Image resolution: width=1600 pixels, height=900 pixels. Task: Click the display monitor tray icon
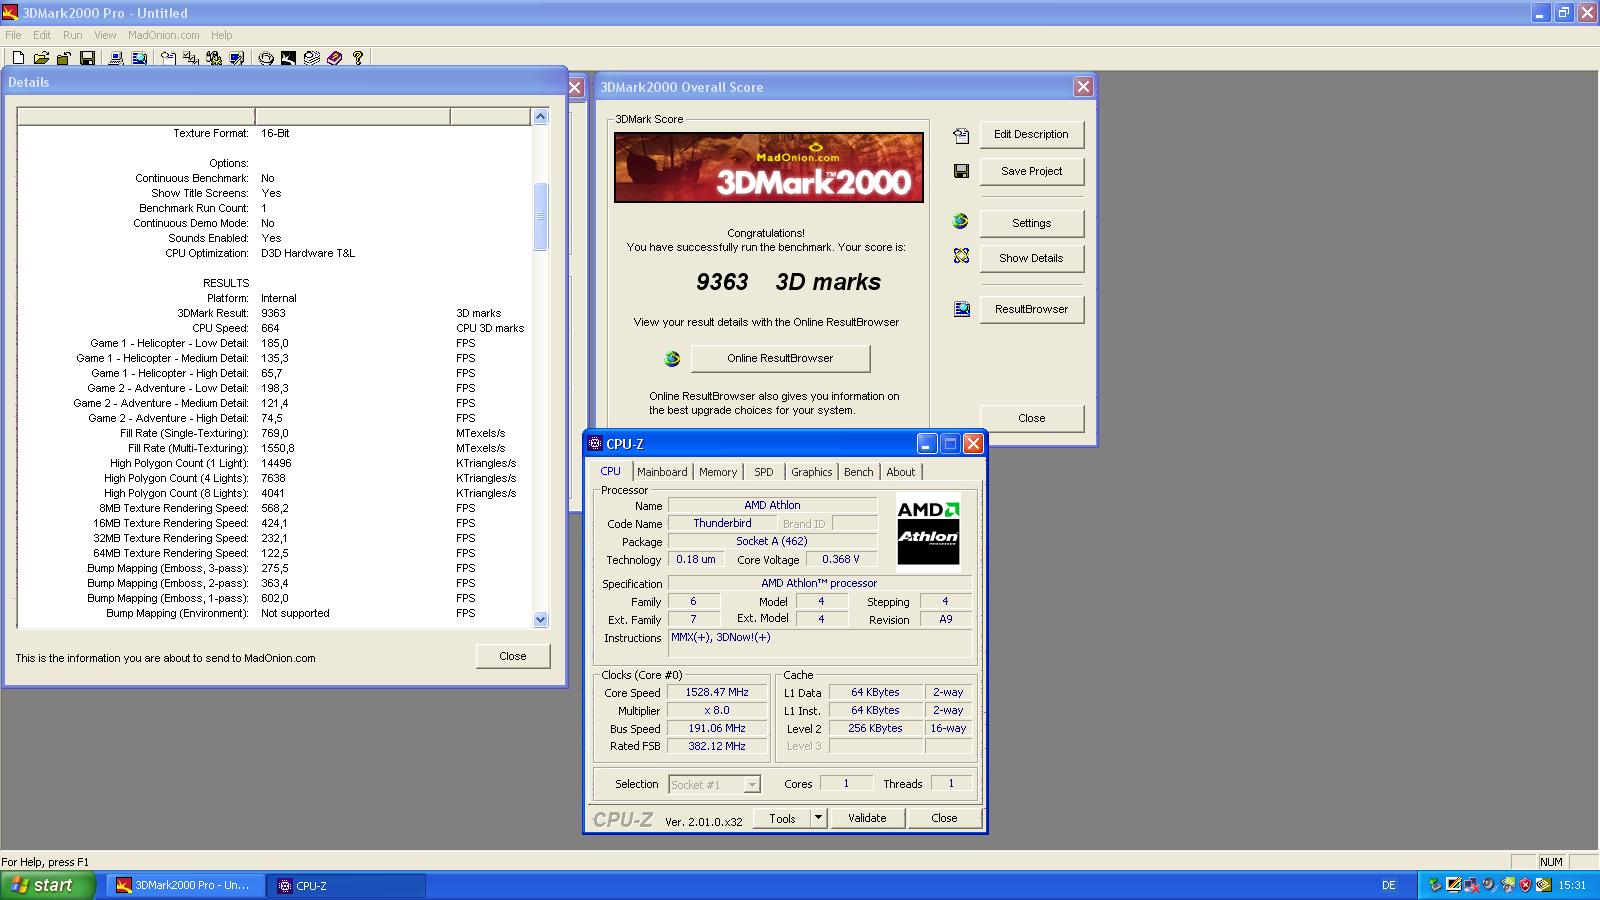click(x=1454, y=885)
